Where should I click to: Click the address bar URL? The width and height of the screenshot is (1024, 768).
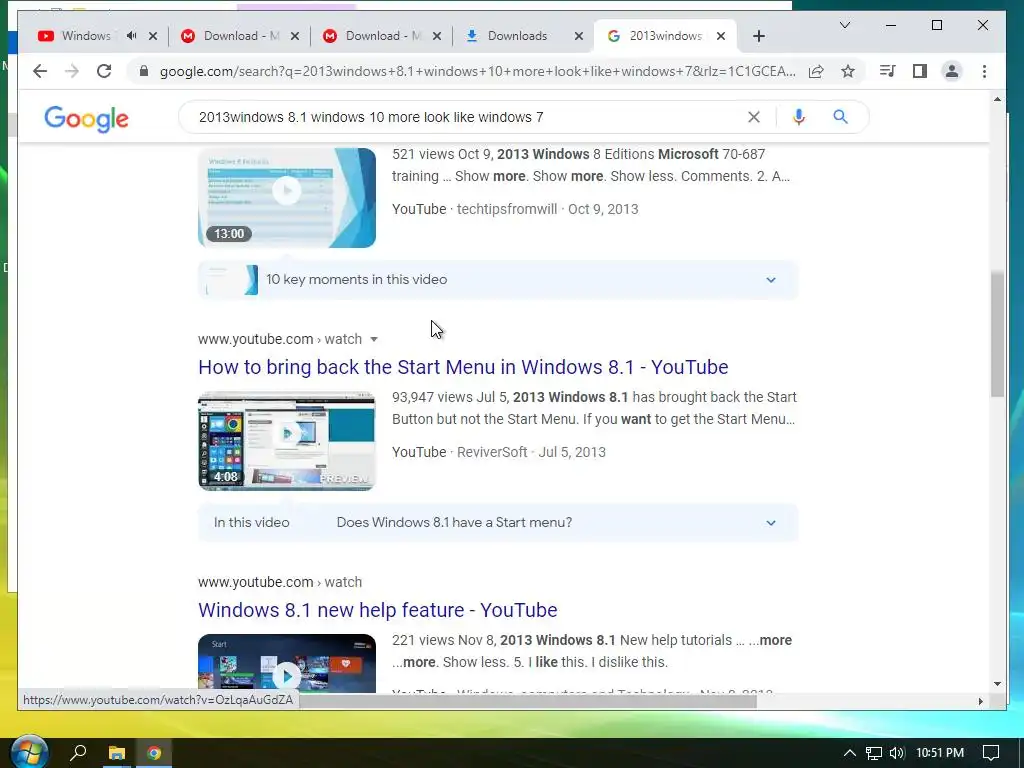(x=477, y=71)
